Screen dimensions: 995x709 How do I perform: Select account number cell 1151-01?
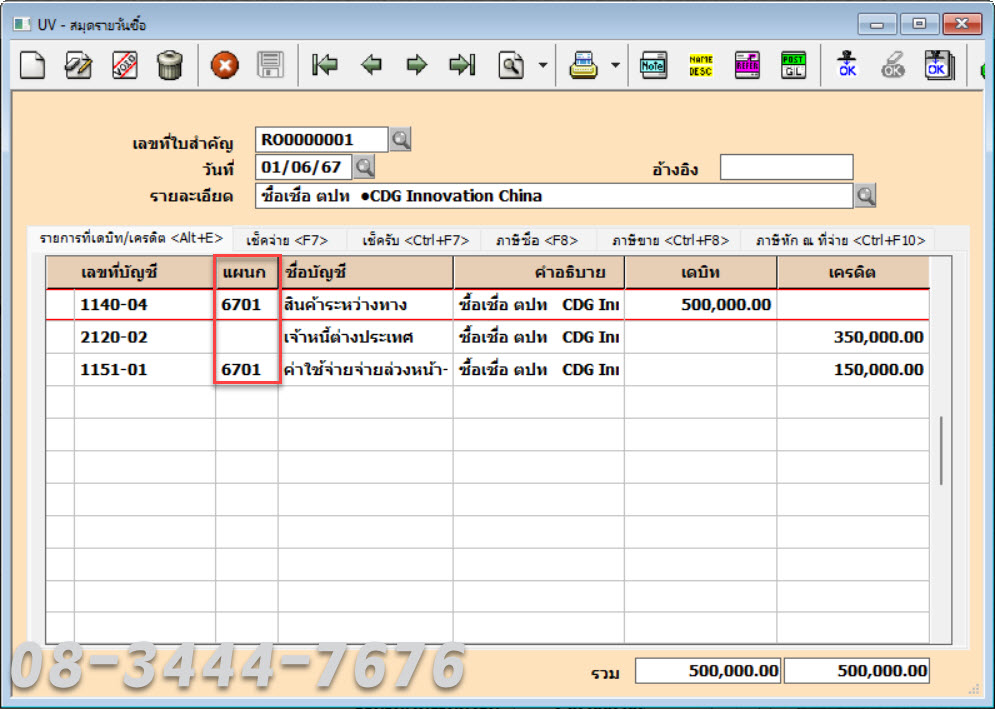pyautogui.click(x=145, y=369)
